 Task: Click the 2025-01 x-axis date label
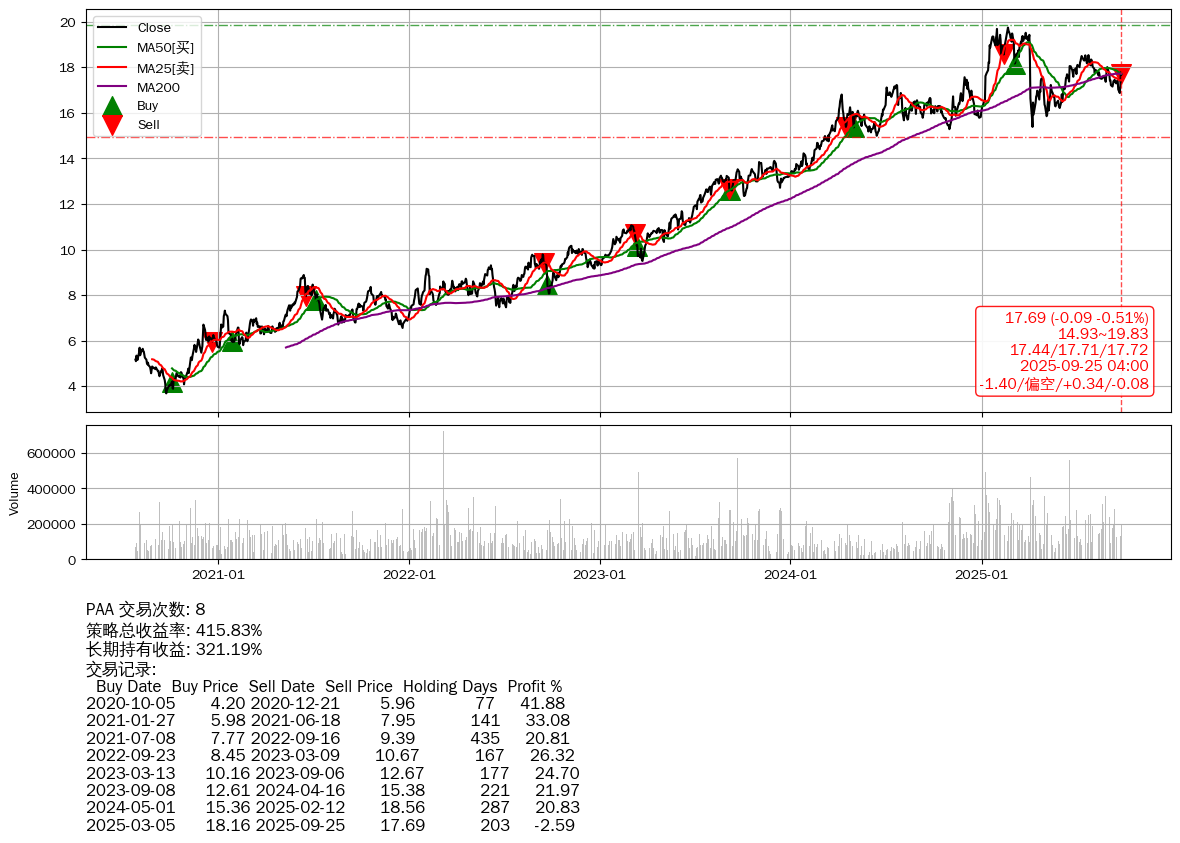(982, 574)
